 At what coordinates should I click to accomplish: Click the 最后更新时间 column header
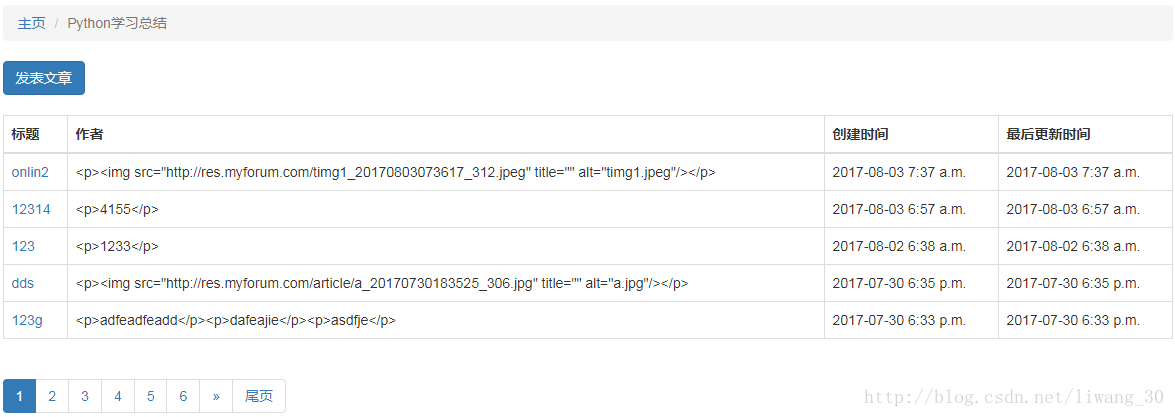coord(1048,135)
